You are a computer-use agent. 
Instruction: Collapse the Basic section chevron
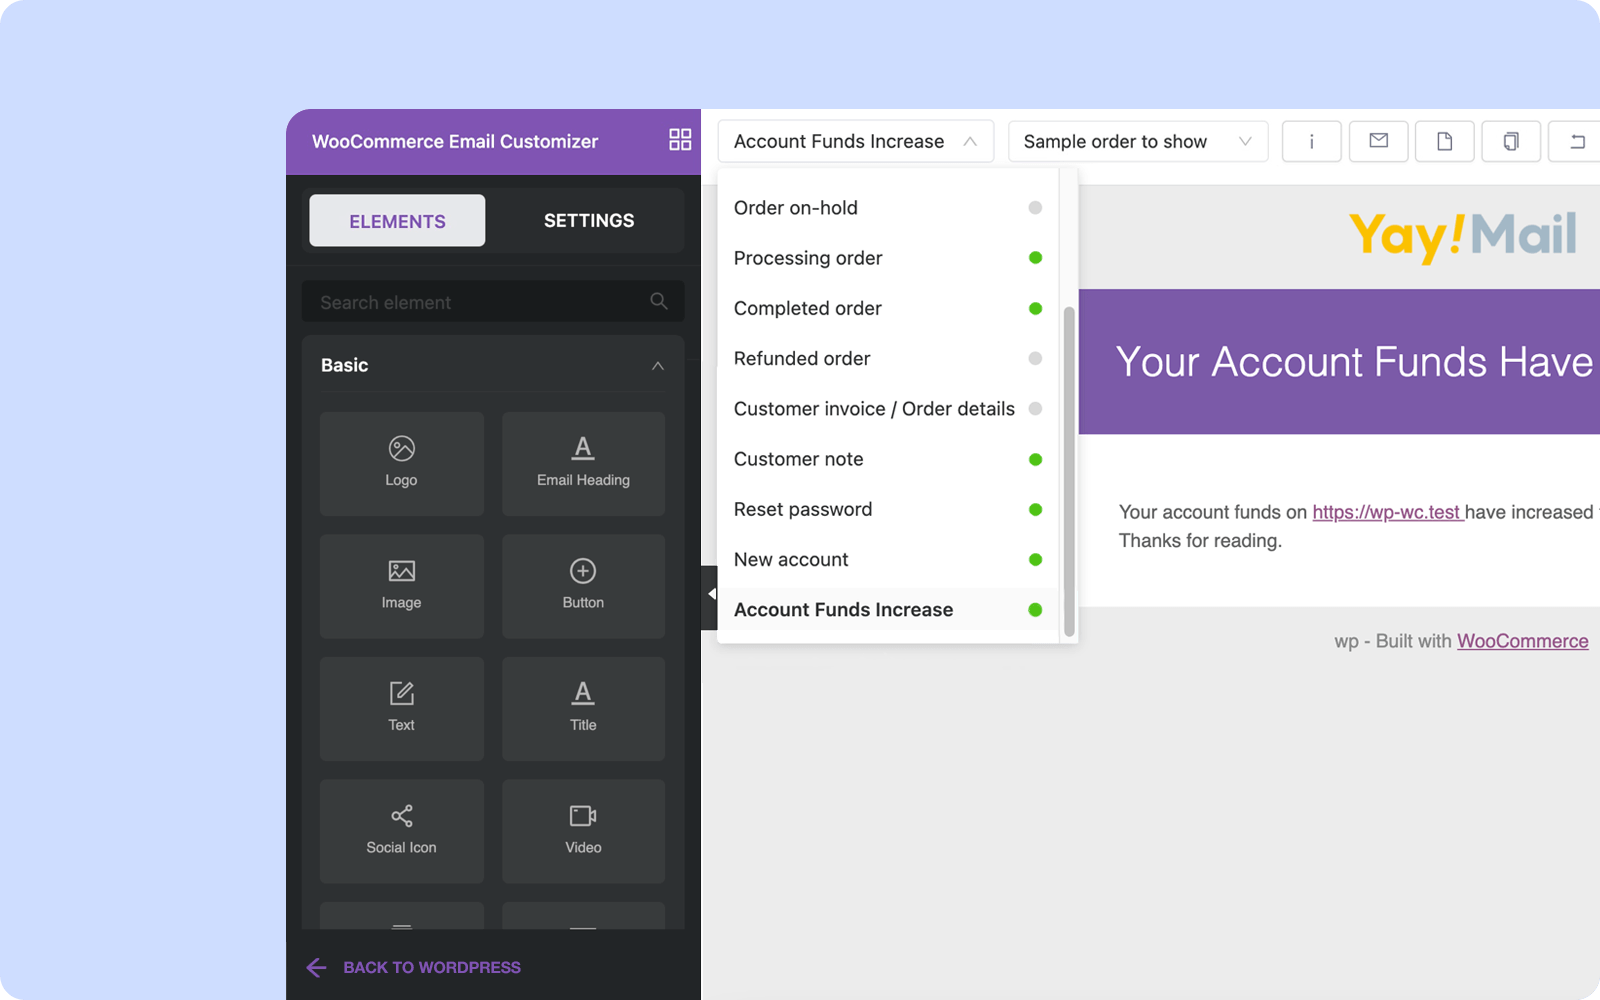pos(658,366)
